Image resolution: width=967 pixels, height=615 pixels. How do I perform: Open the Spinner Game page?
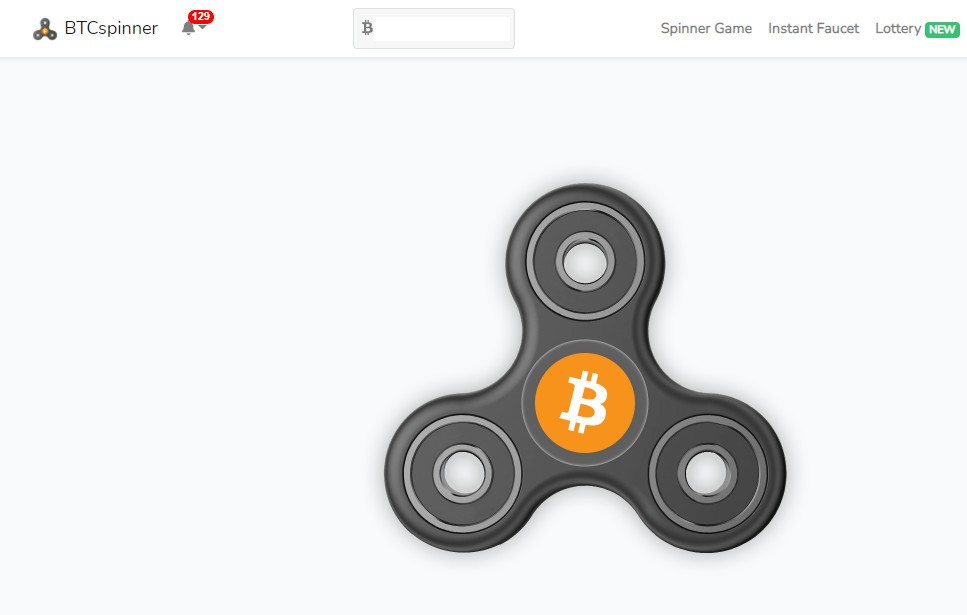[x=706, y=28]
